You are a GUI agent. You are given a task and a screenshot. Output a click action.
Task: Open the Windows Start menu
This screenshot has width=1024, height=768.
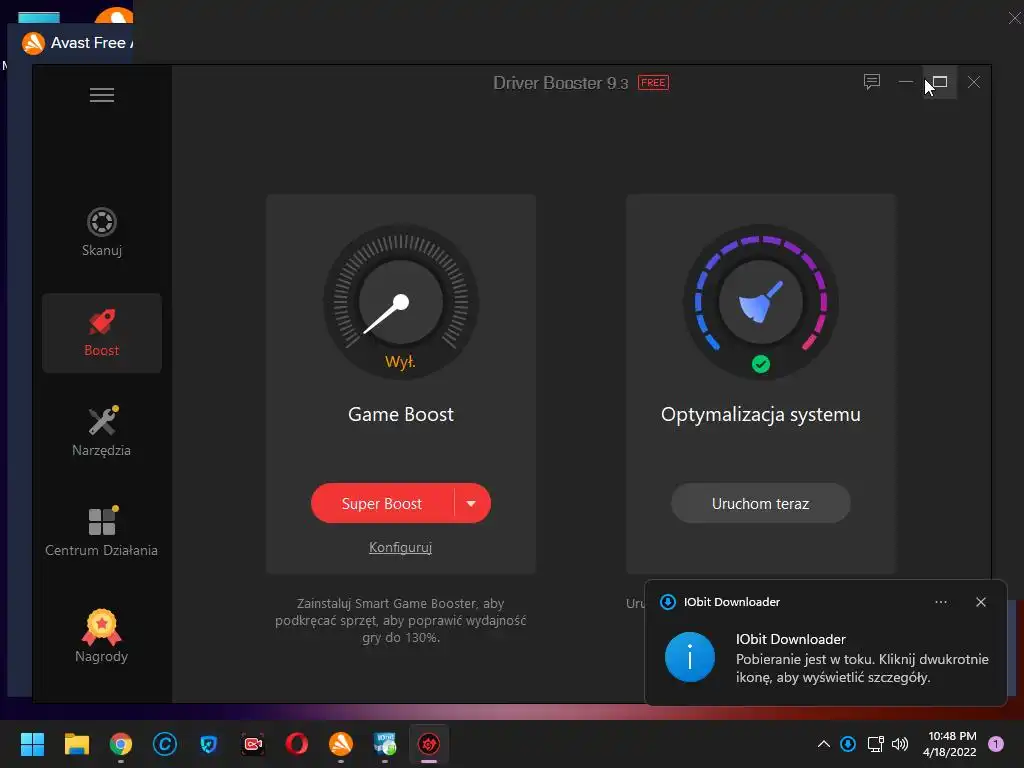point(32,744)
